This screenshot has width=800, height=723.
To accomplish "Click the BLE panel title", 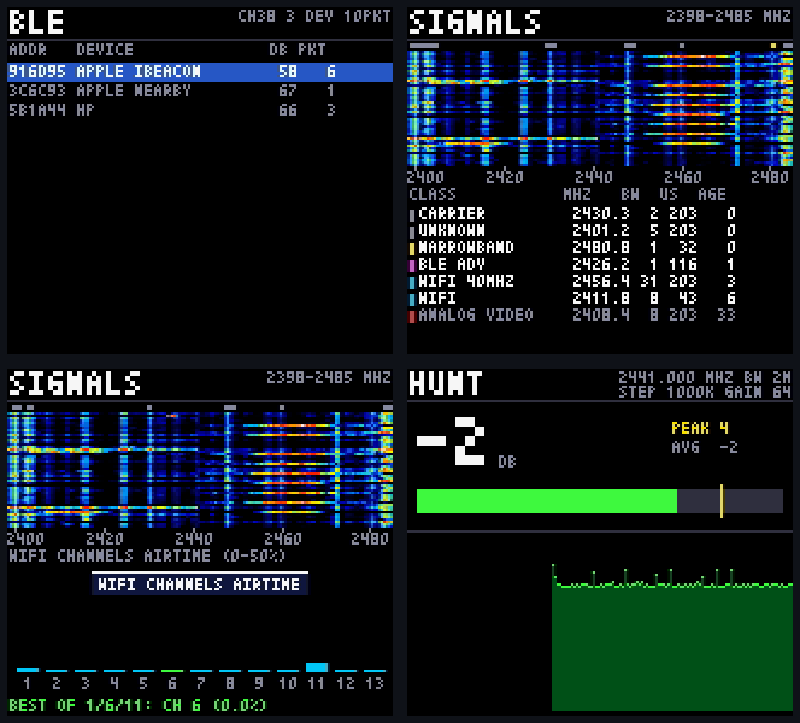I will (x=37, y=22).
